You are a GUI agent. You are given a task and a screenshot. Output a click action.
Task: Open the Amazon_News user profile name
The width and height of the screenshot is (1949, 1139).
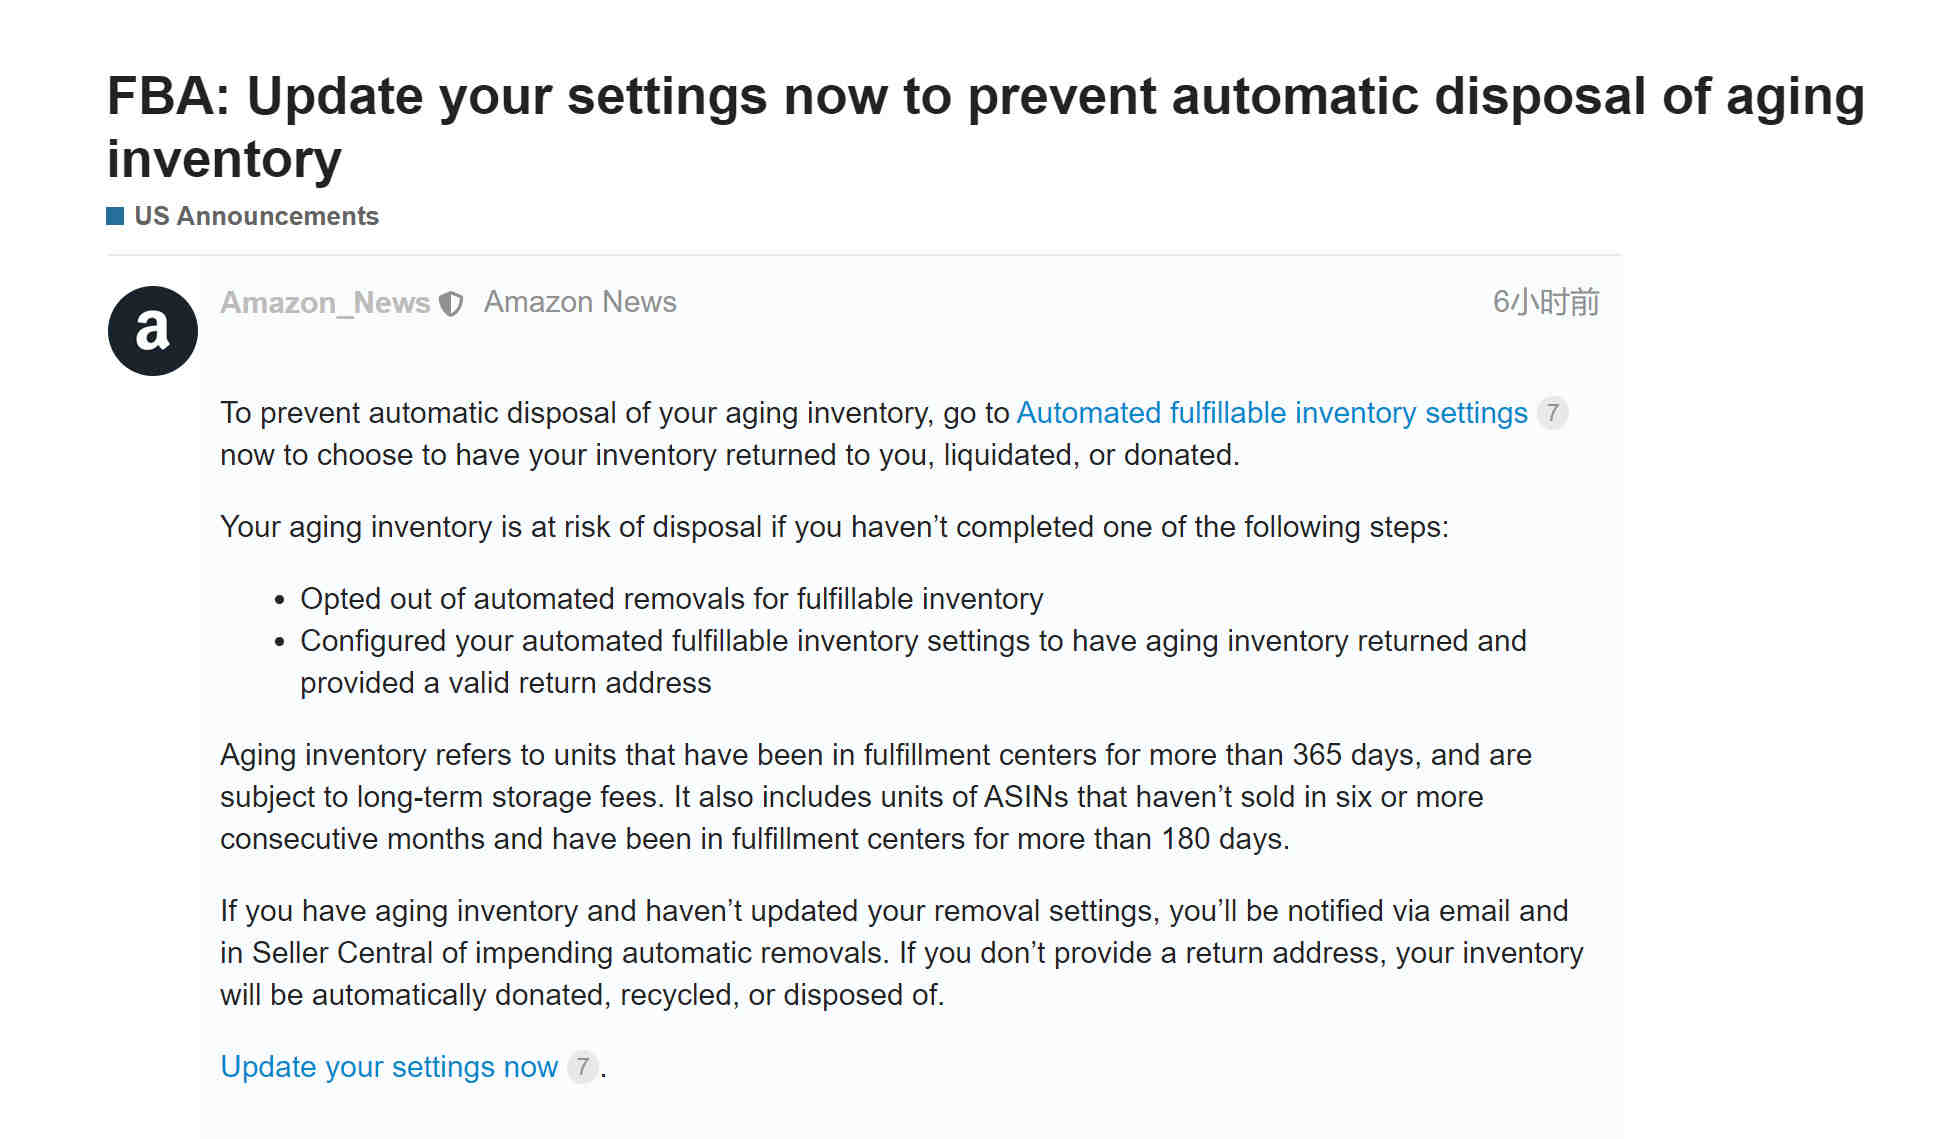(325, 302)
